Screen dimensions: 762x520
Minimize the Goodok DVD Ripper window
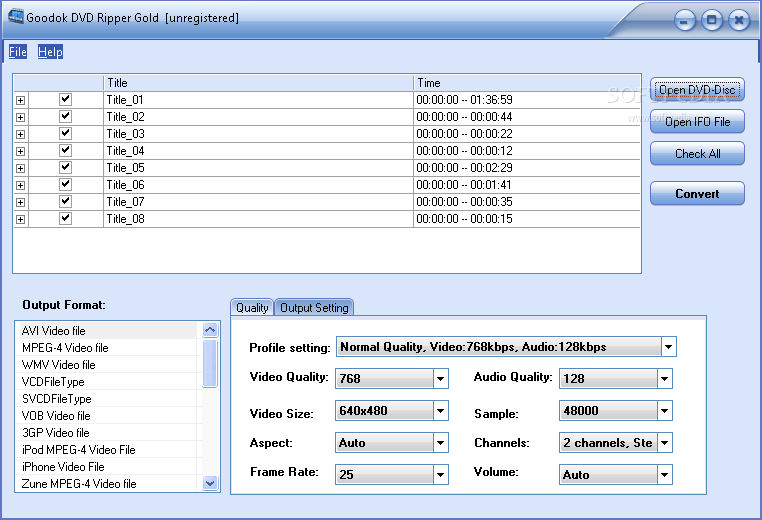pyautogui.click(x=684, y=21)
